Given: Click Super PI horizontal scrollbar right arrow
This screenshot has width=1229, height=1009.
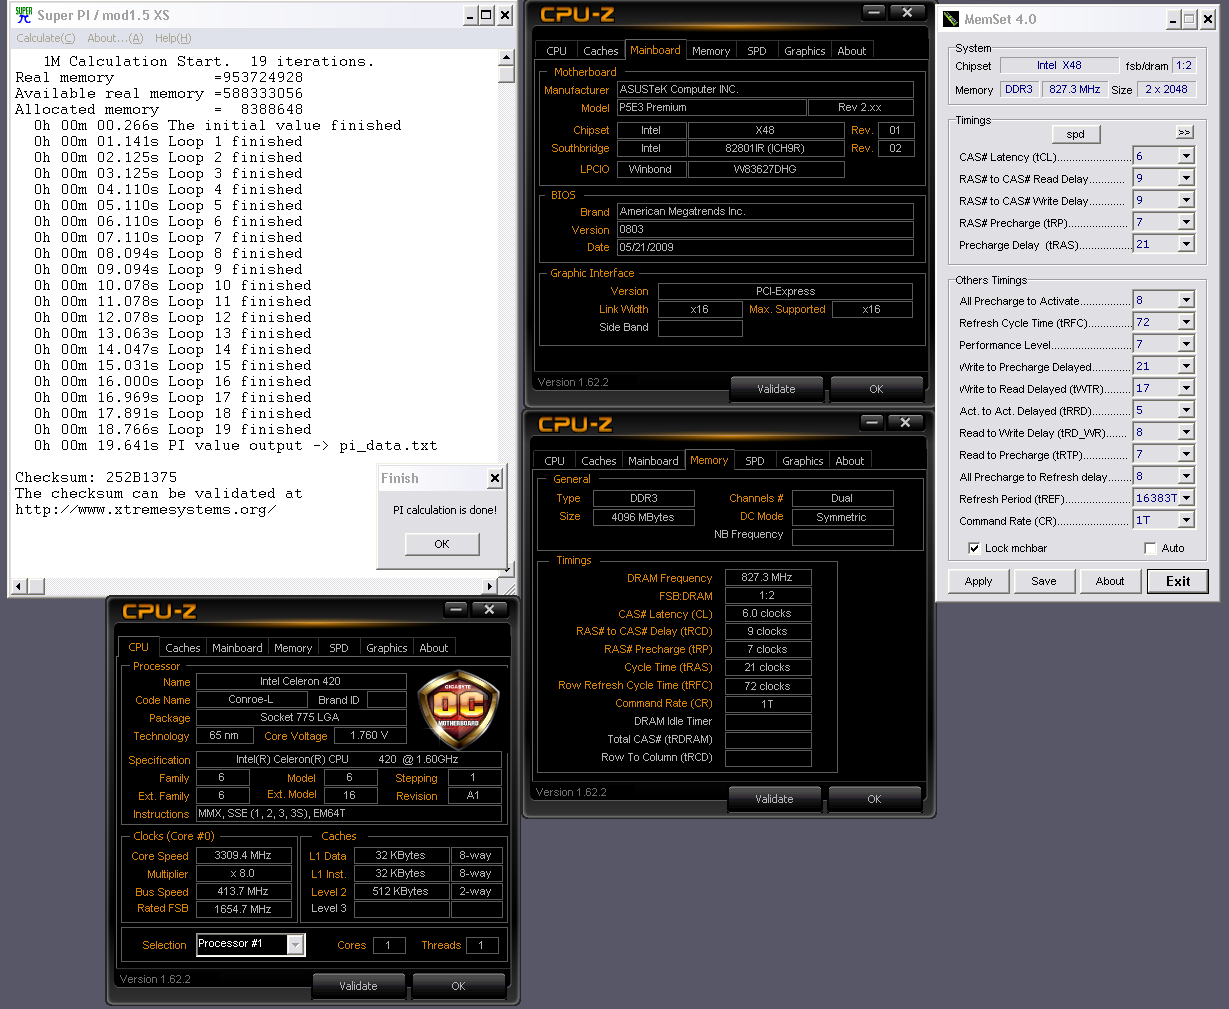Looking at the screenshot, I should (x=490, y=586).
